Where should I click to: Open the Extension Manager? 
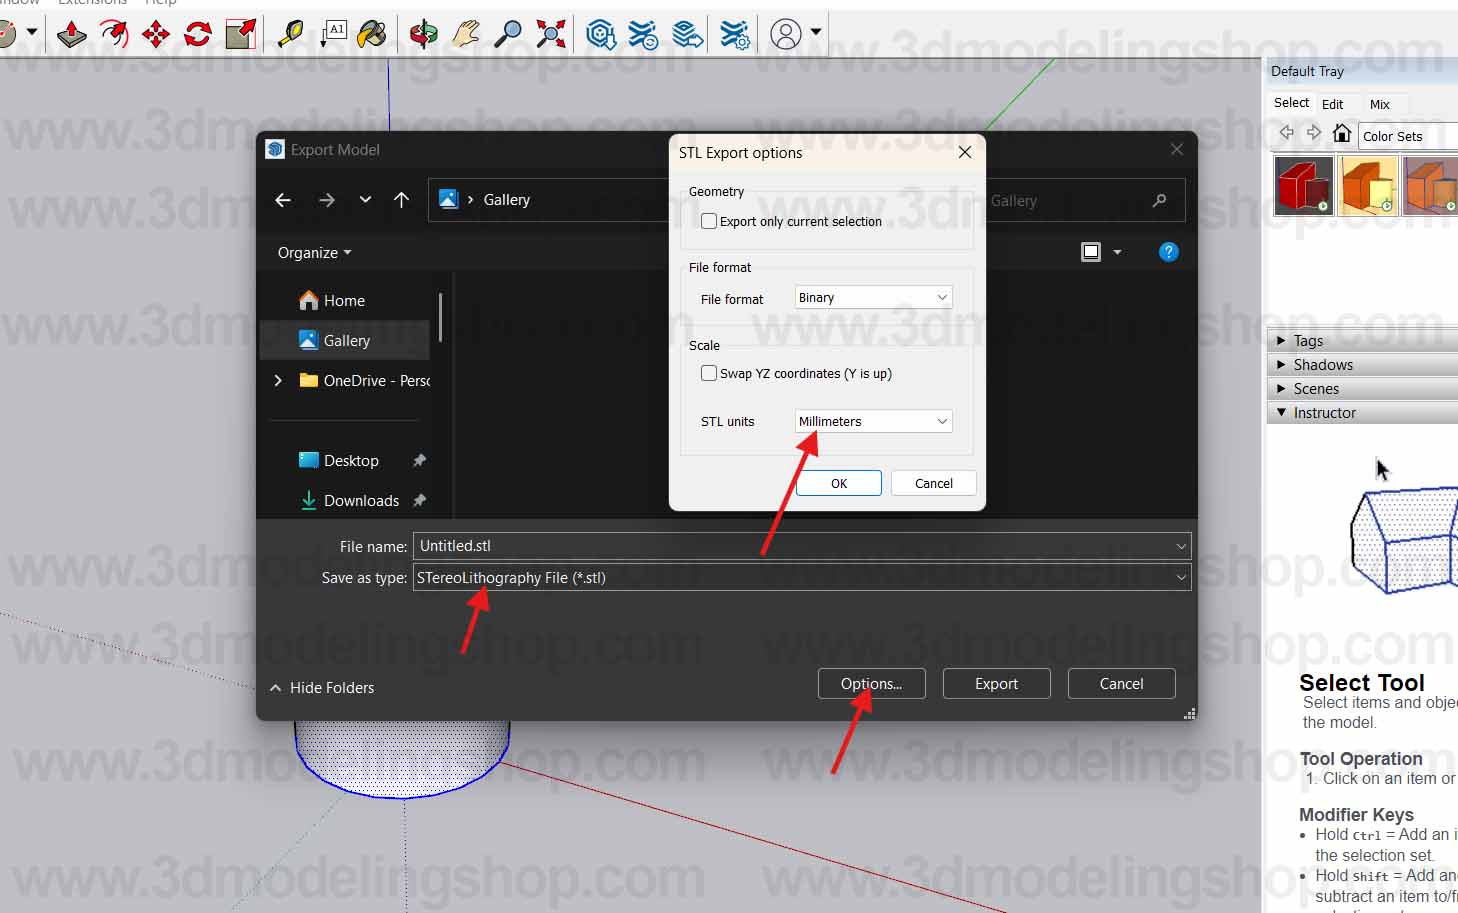pyautogui.click(x=735, y=34)
